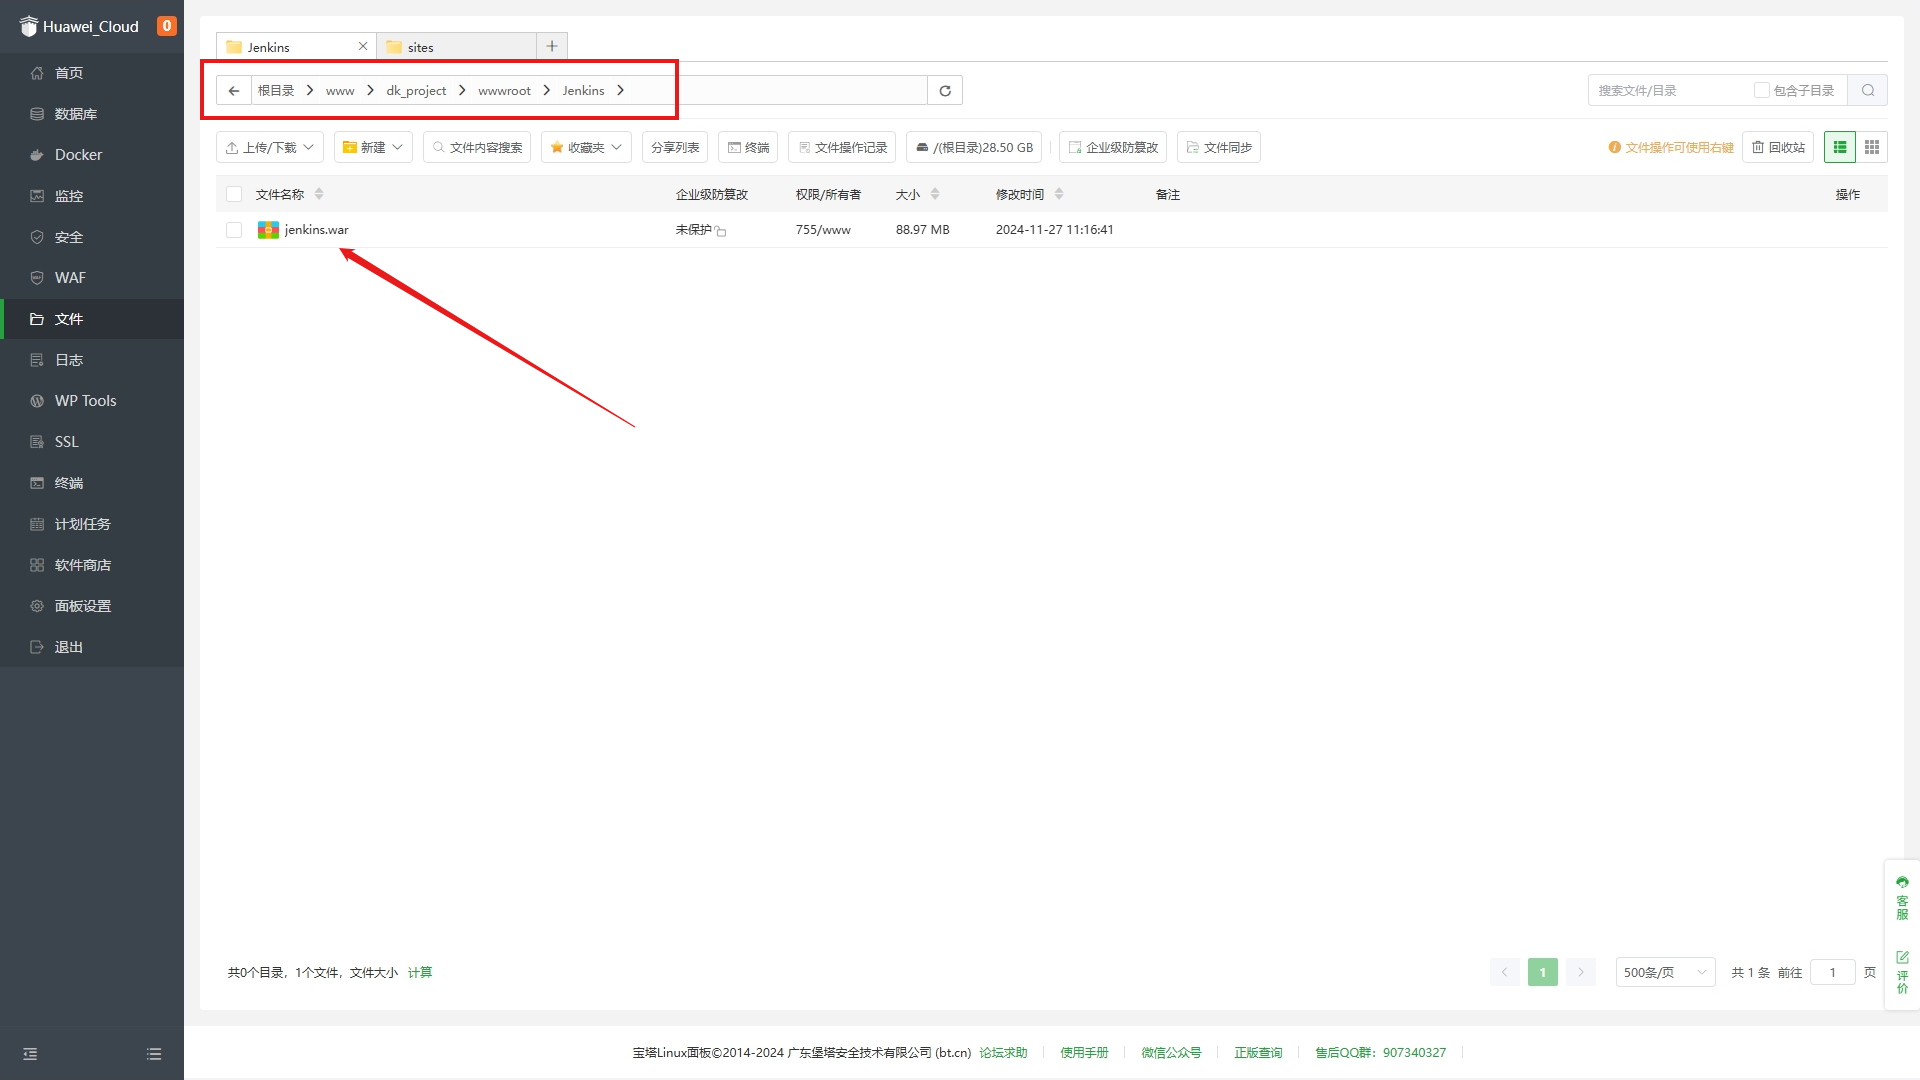The image size is (1920, 1080).
Task: Check the jenkins.war file checkbox
Action: tap(234, 230)
